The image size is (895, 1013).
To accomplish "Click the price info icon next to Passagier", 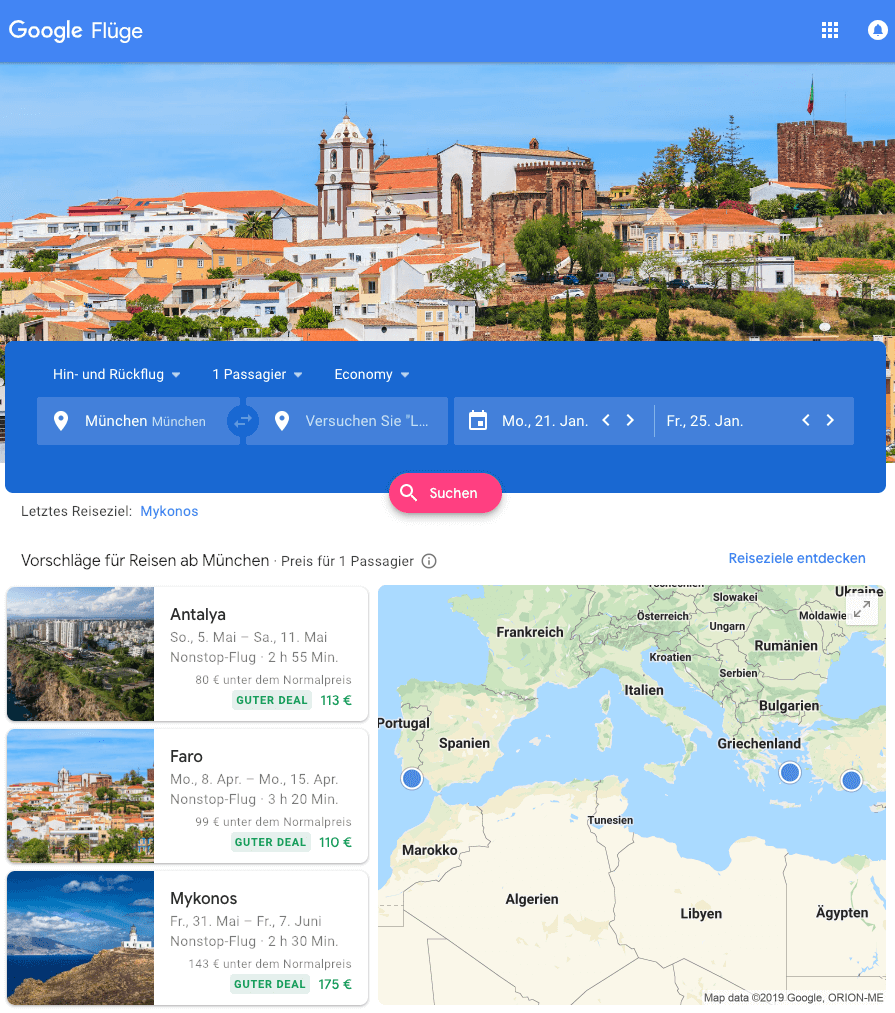I will pyautogui.click(x=429, y=561).
